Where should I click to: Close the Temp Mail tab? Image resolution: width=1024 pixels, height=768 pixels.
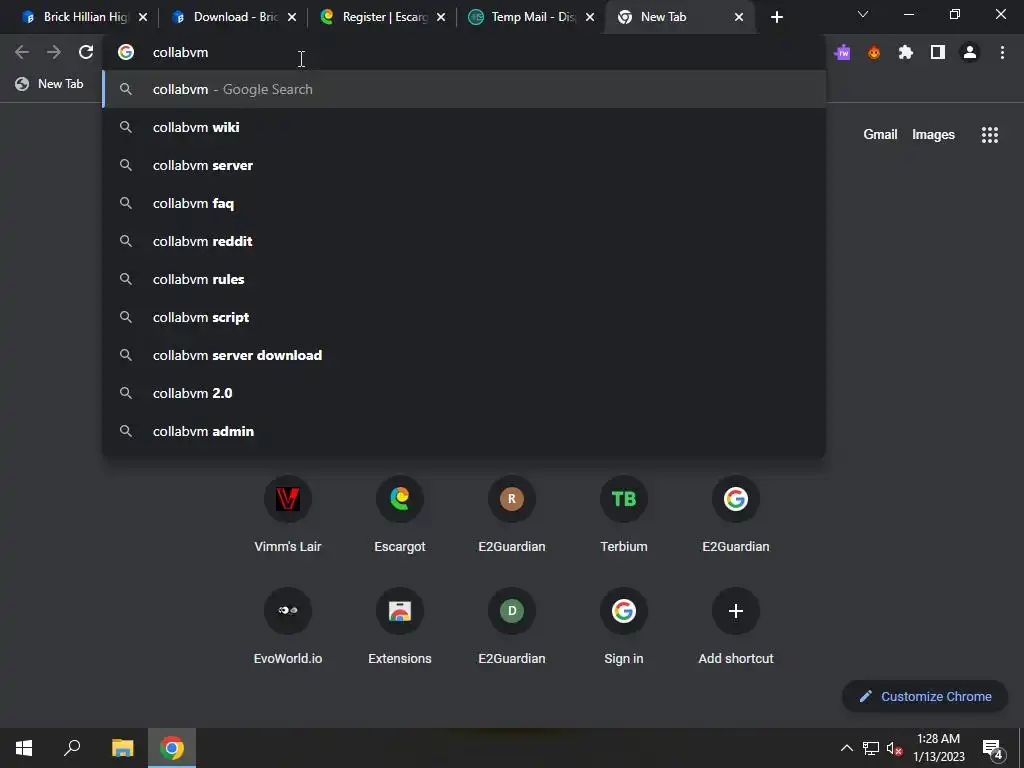[x=590, y=17]
